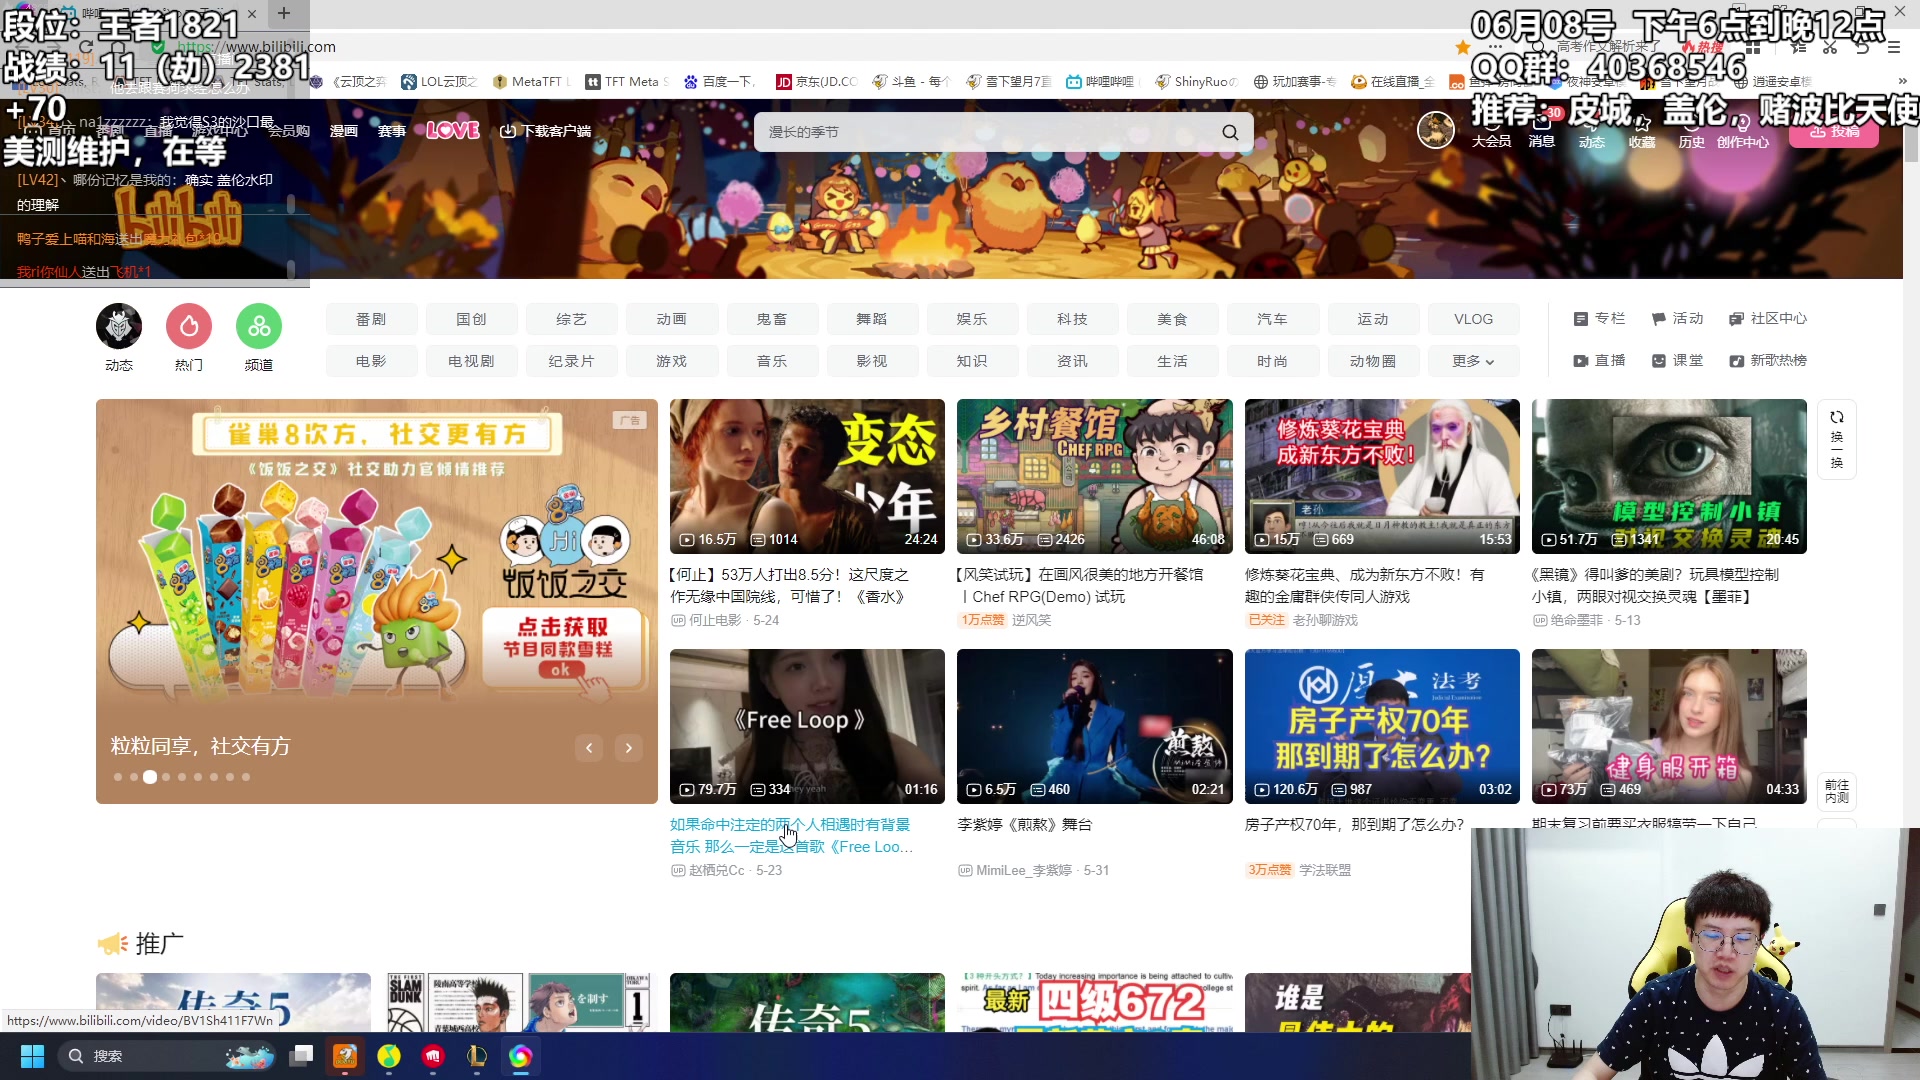This screenshot has width=1920, height=1080.
Task: Open 历史 history in the header
Action: click(x=1692, y=131)
